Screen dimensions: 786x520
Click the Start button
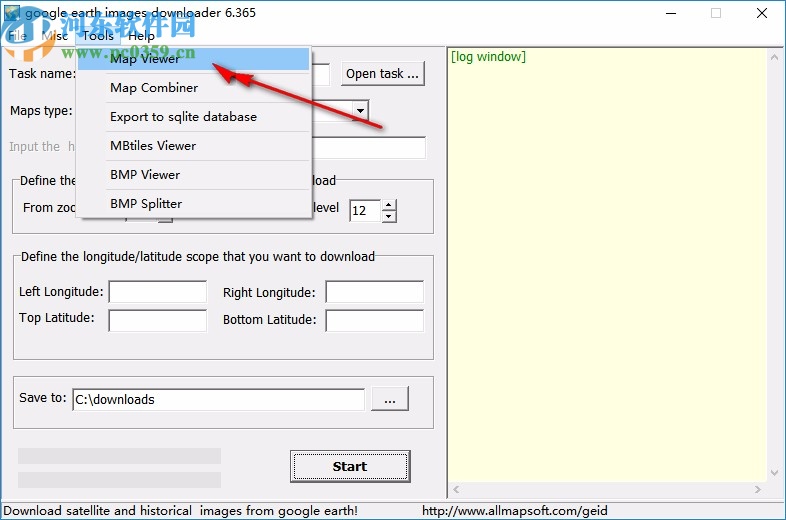tap(350, 466)
